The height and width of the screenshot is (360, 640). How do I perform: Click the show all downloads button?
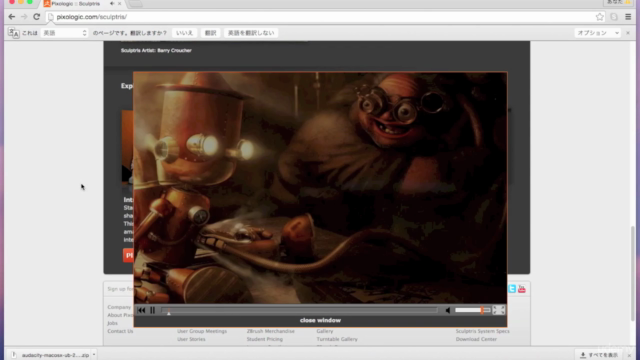tap(599, 355)
